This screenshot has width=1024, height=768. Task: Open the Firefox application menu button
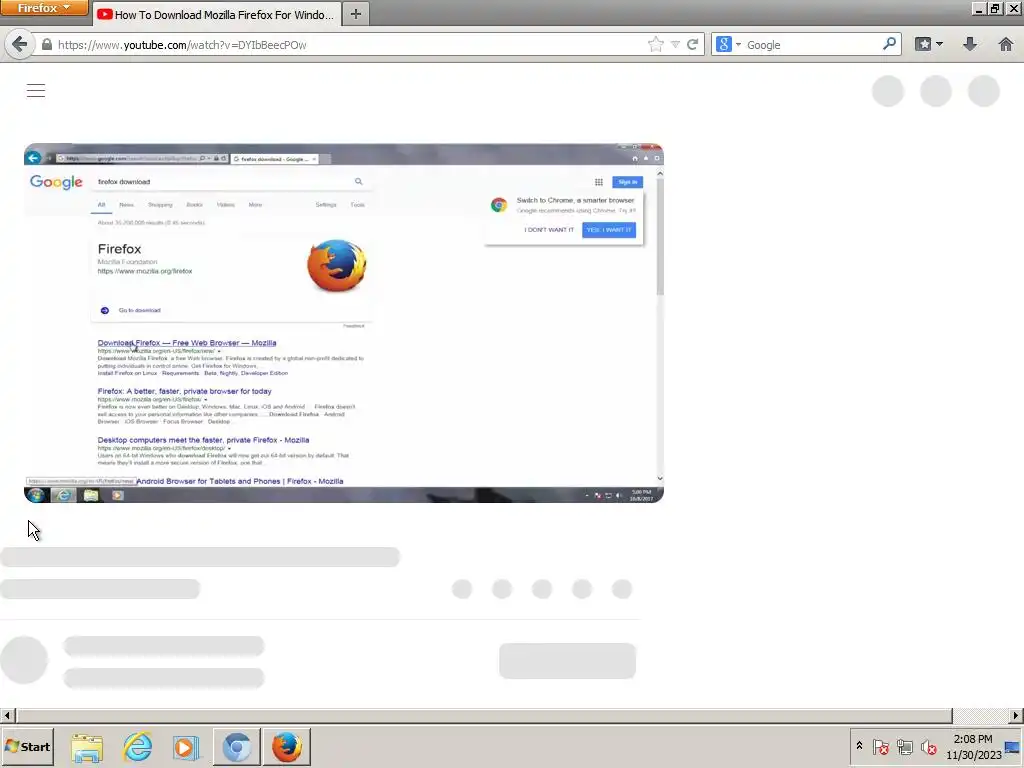pyautogui.click(x=44, y=8)
